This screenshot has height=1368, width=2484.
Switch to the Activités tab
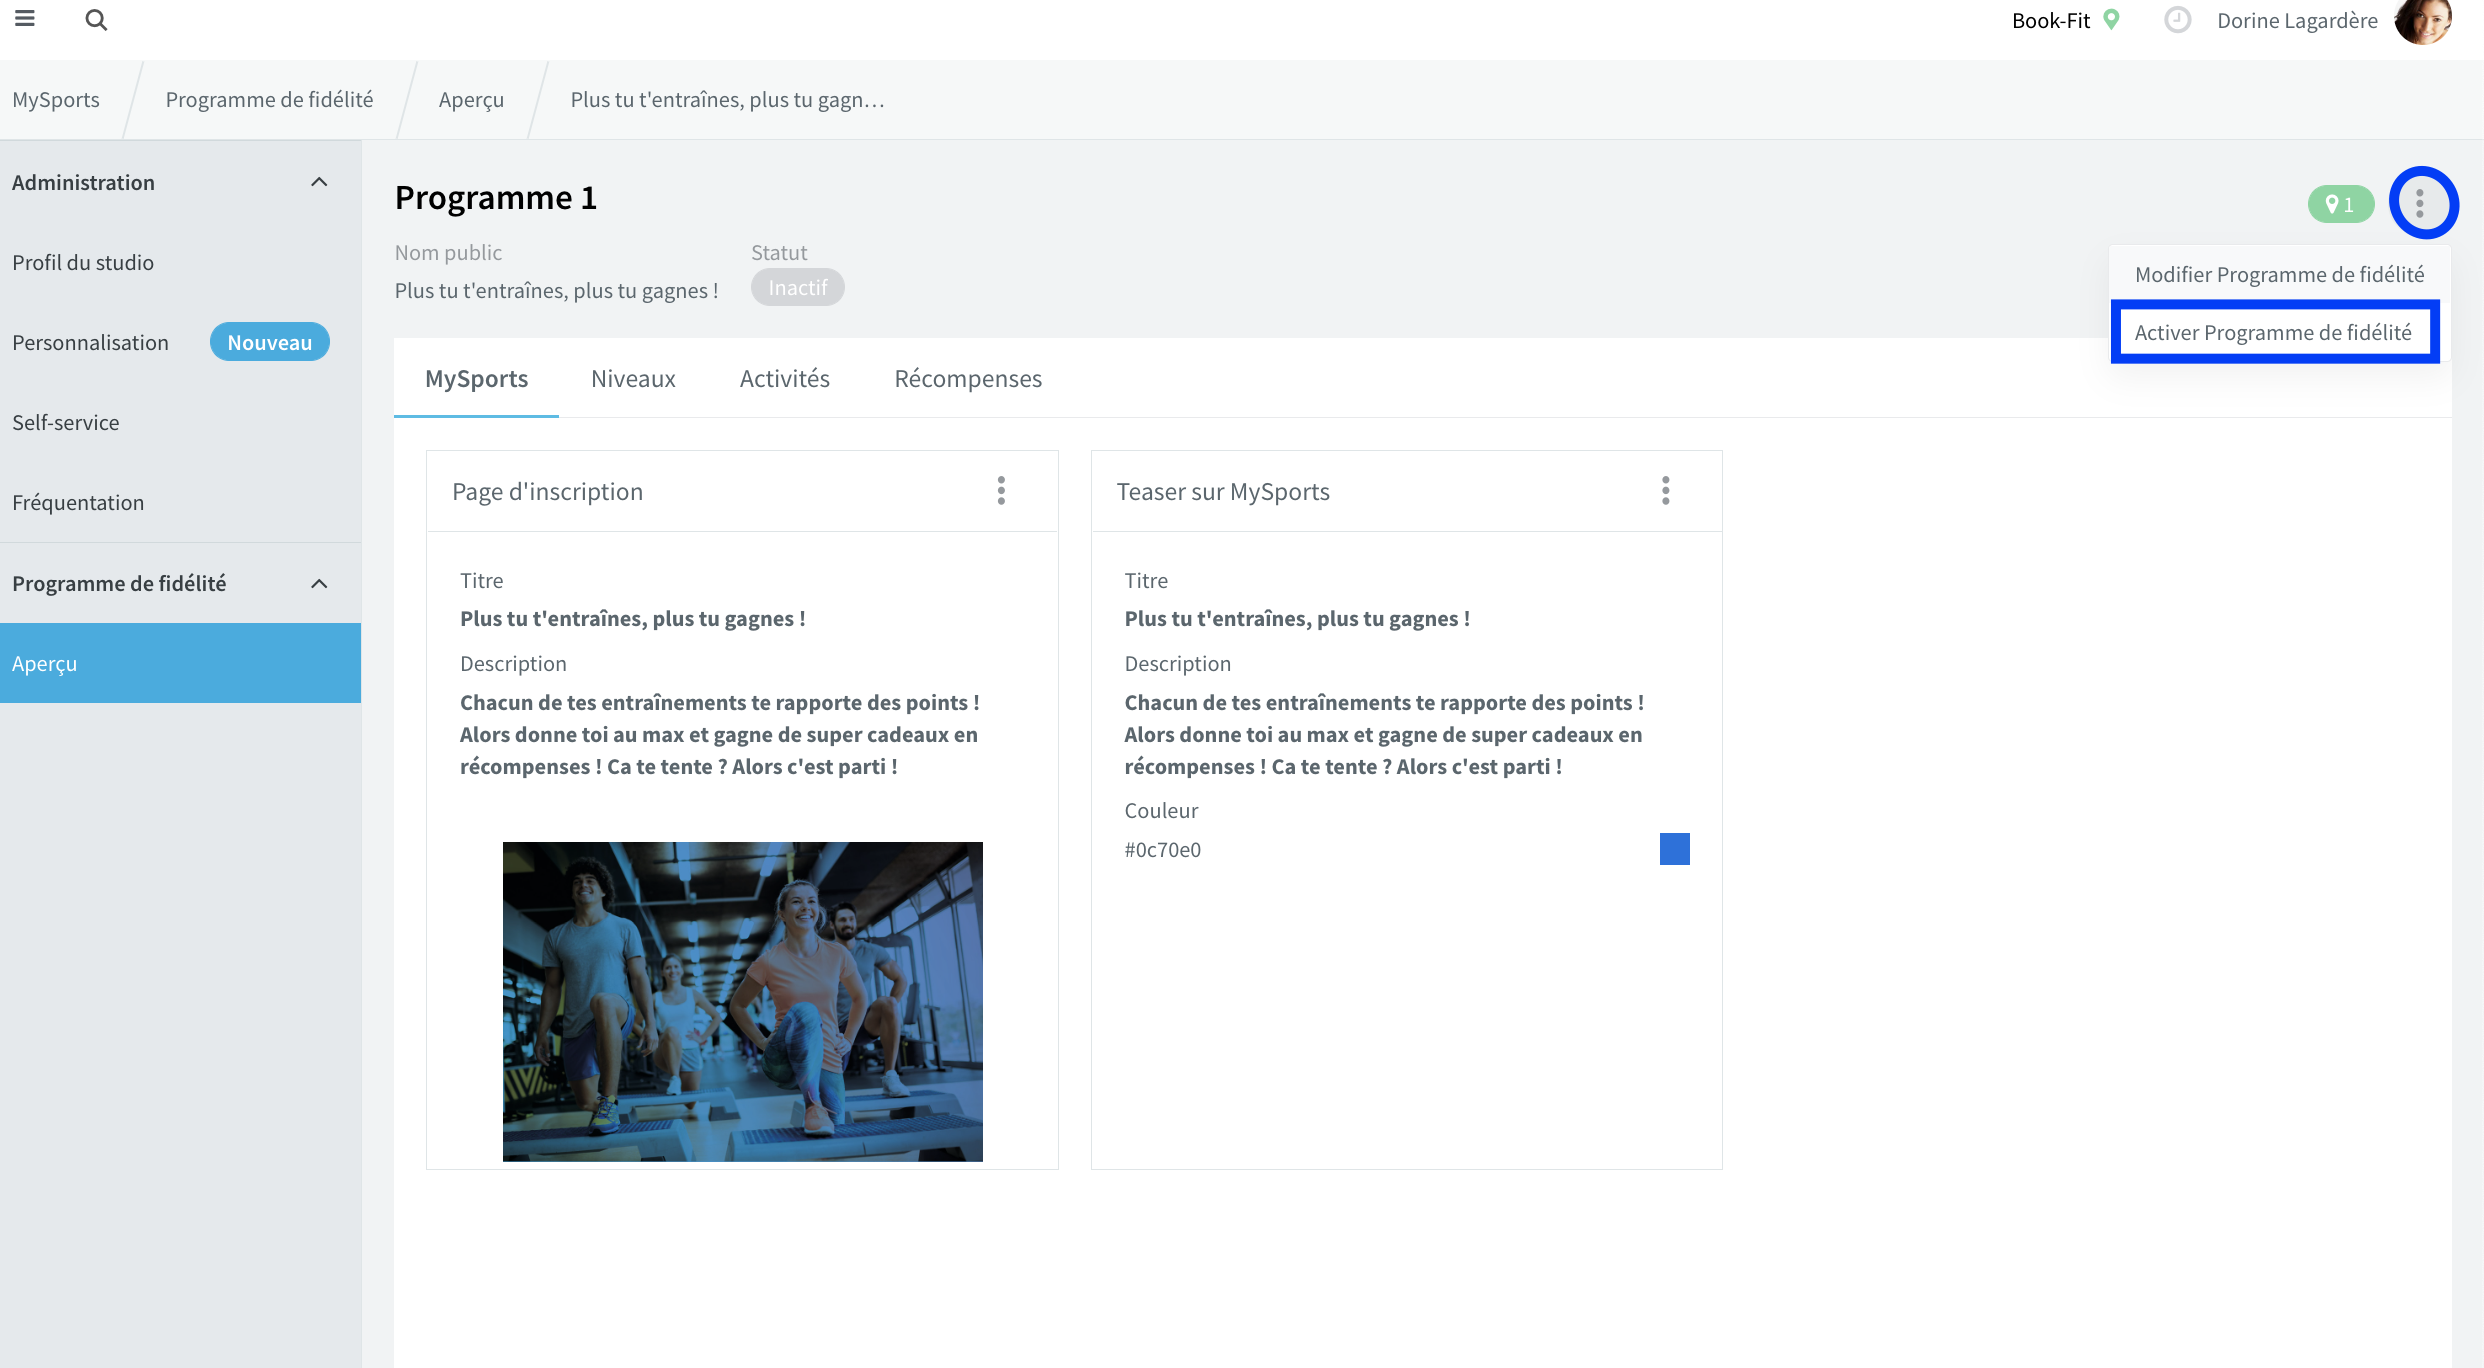pos(784,378)
